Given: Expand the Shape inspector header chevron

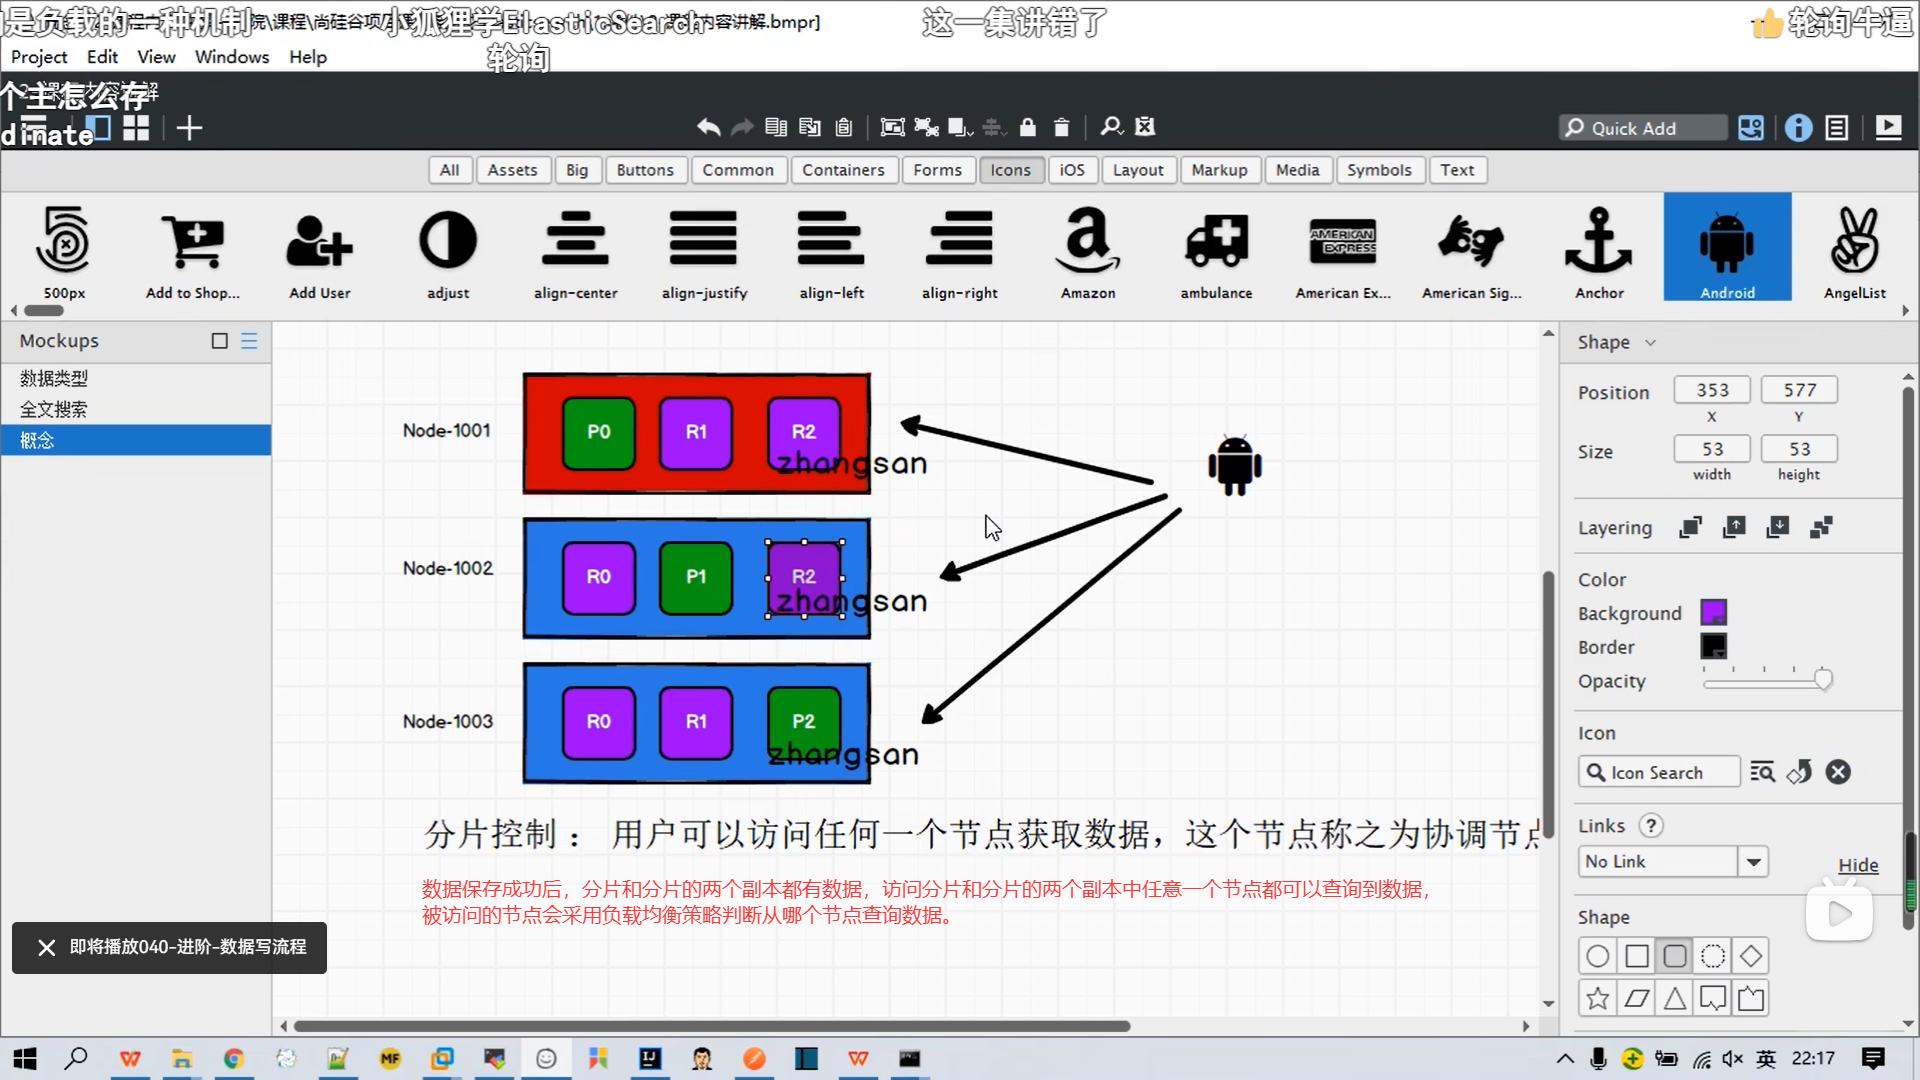Looking at the screenshot, I should [1650, 342].
